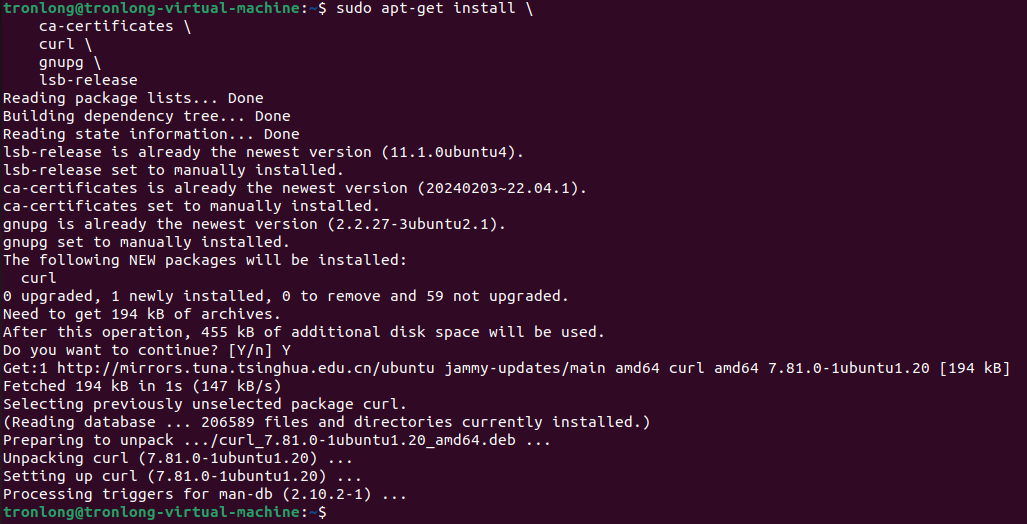Place cursor at the empty final command prompt

[x=340, y=512]
